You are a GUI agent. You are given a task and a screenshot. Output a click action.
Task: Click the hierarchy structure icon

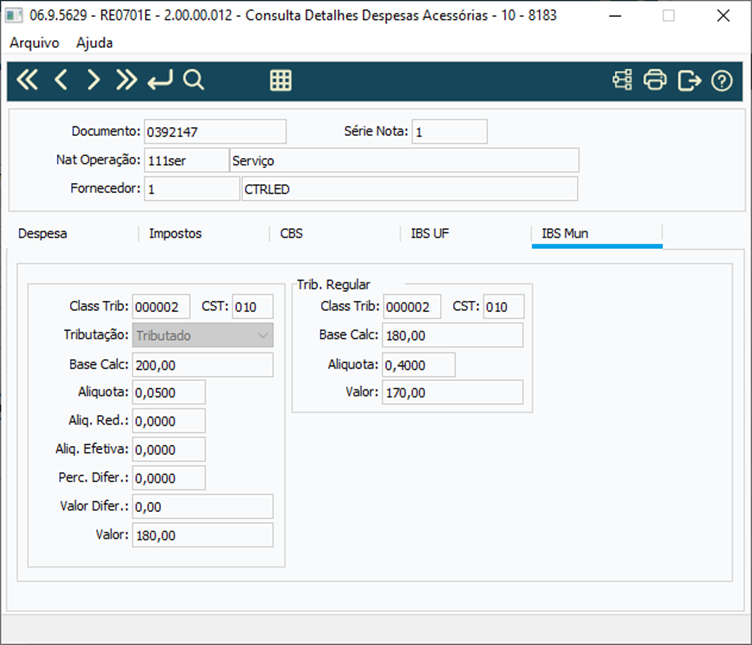pyautogui.click(x=623, y=80)
